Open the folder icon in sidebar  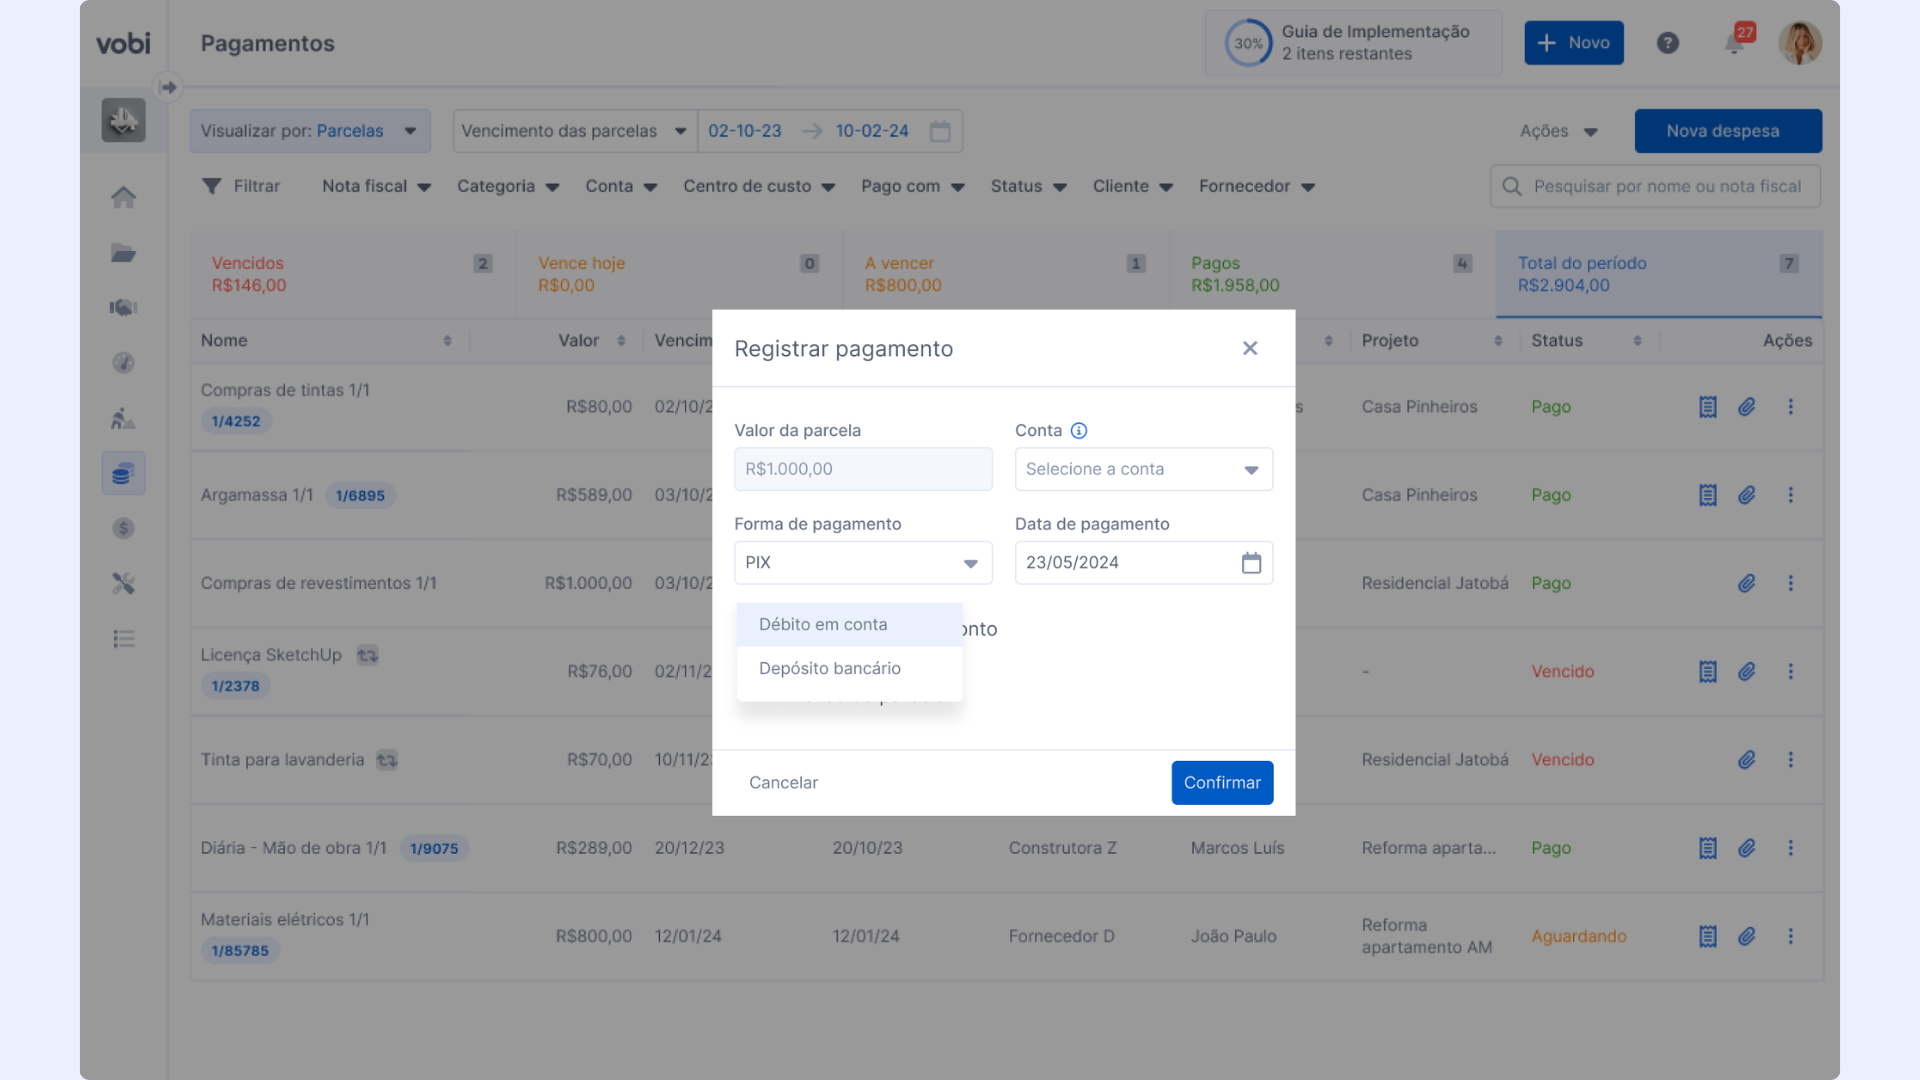click(123, 253)
